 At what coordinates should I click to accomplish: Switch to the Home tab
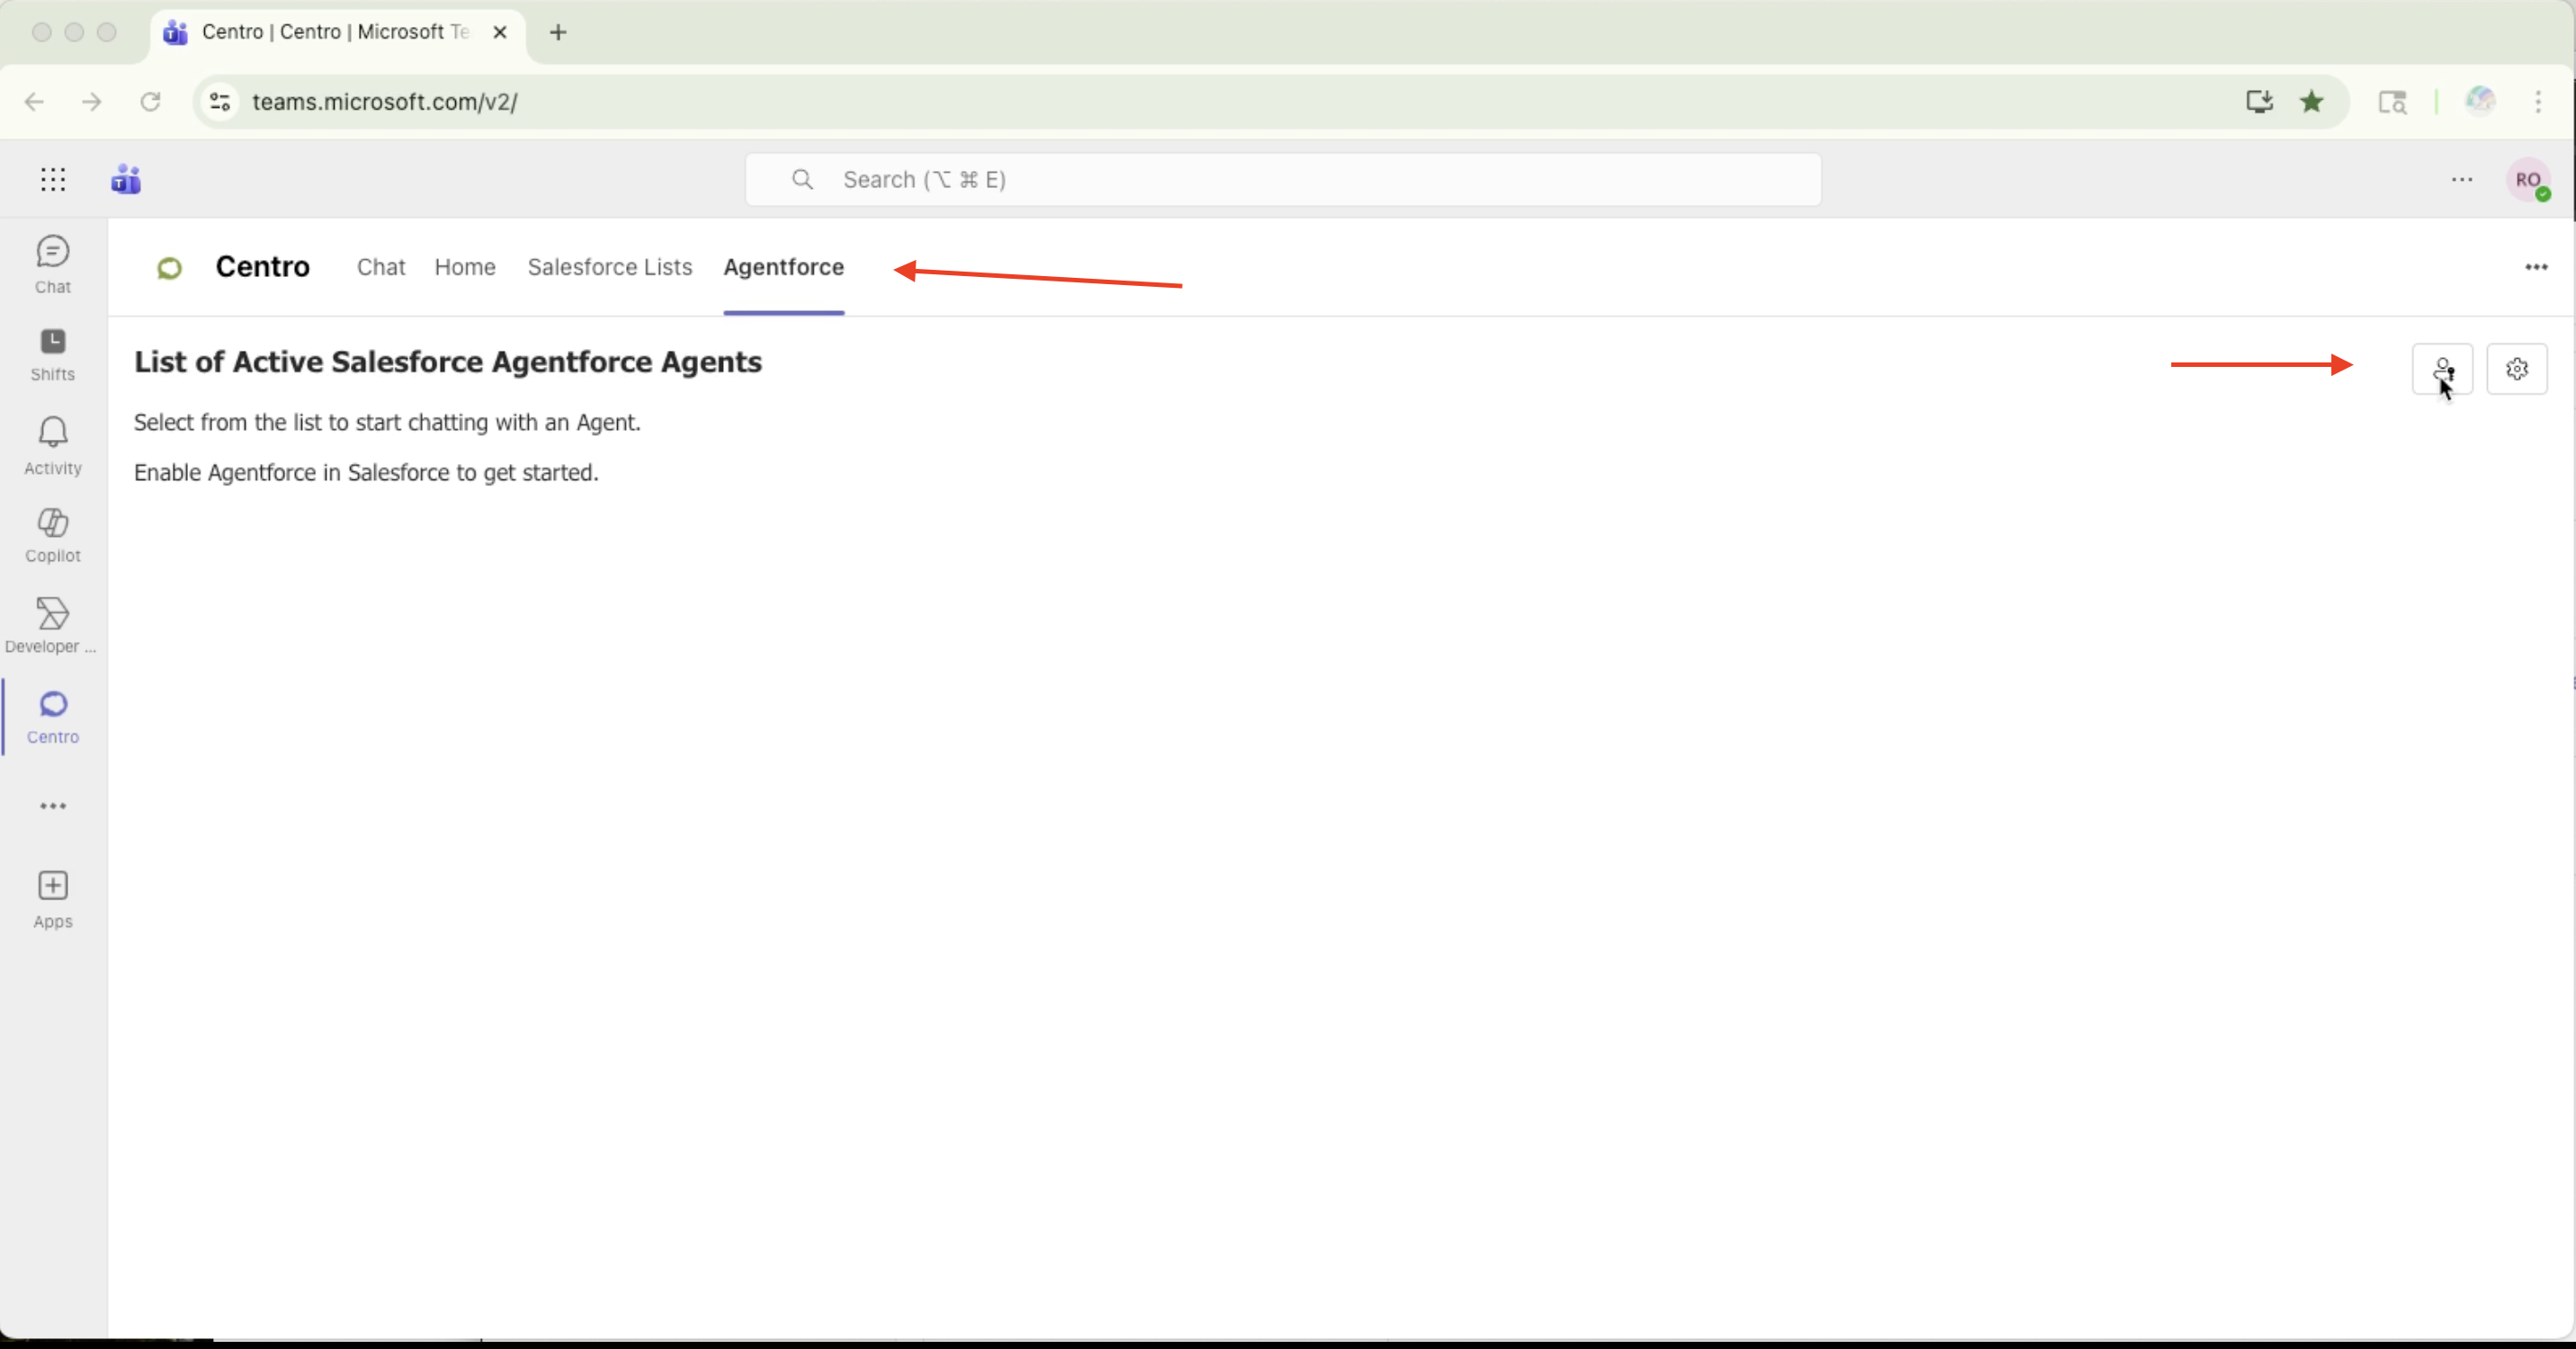pos(464,267)
